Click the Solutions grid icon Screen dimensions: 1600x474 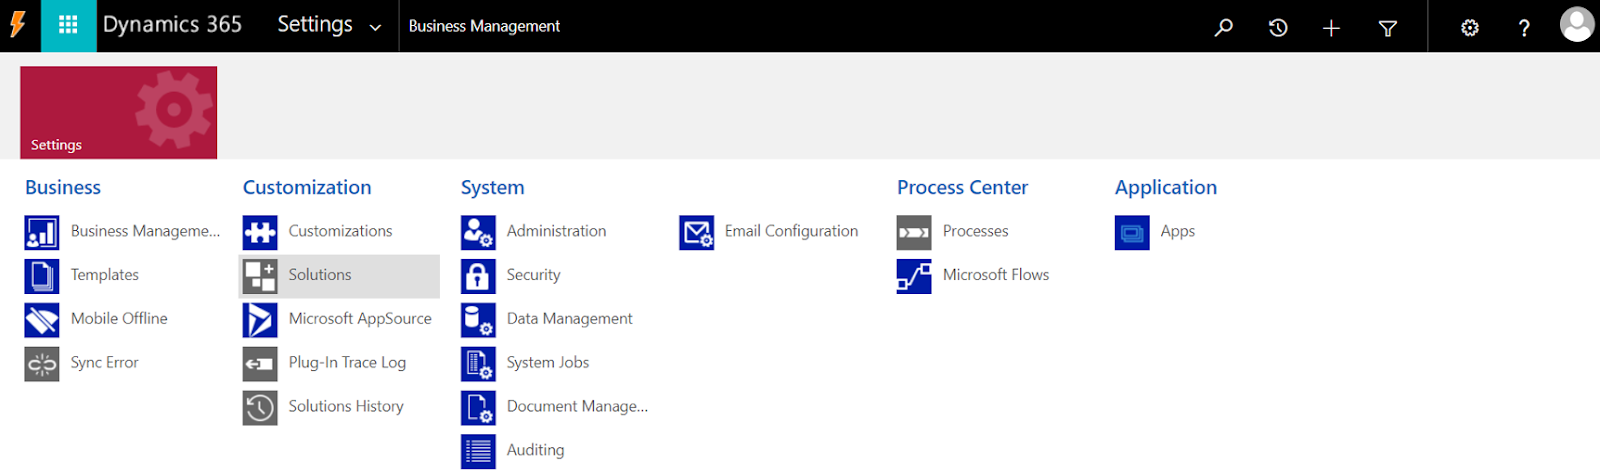260,276
